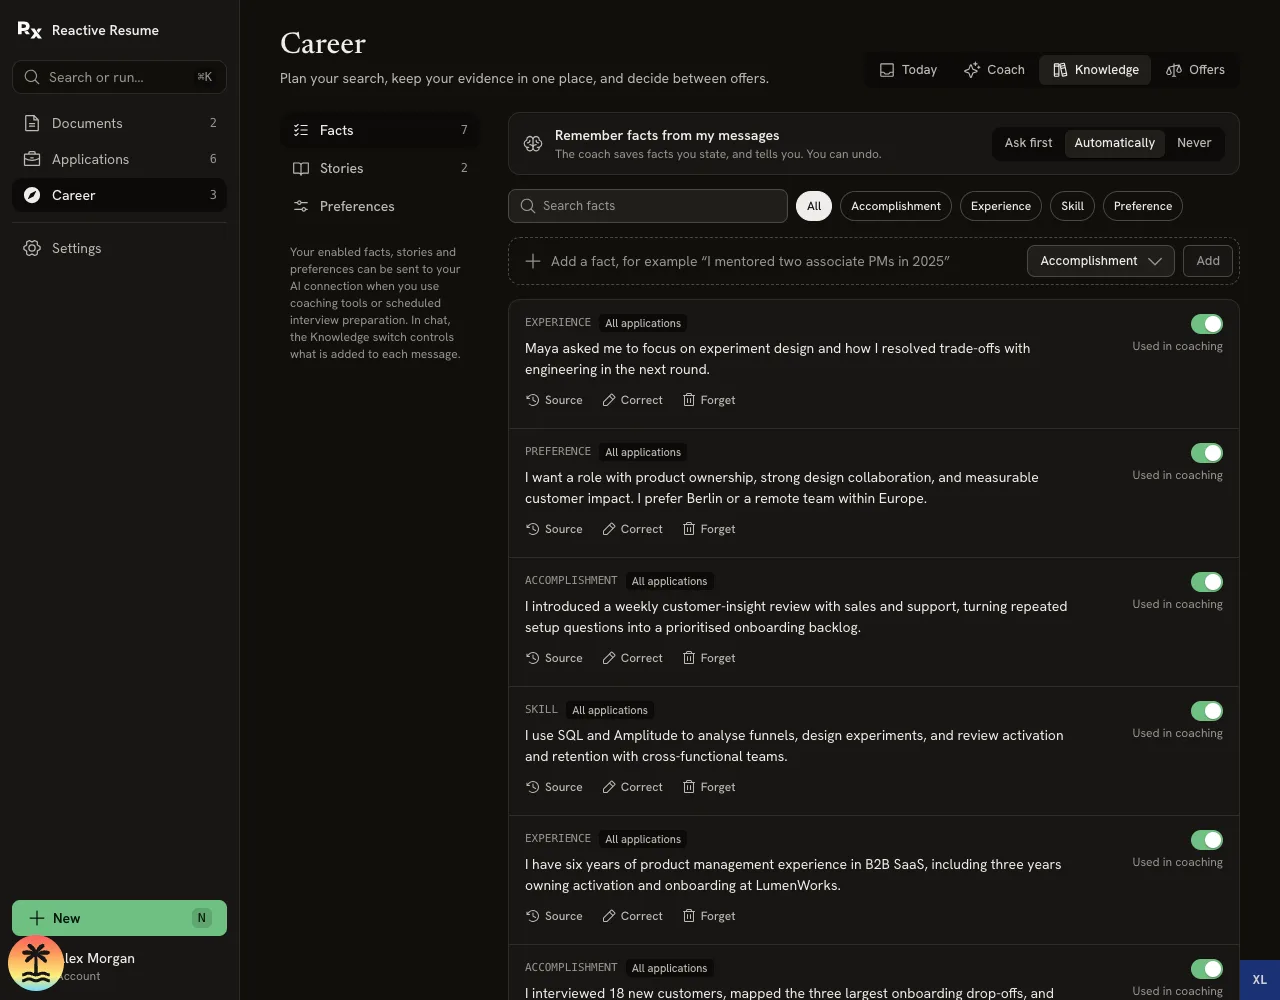The width and height of the screenshot is (1280, 1000).
Task: Select the Never memory option
Action: pyautogui.click(x=1194, y=143)
